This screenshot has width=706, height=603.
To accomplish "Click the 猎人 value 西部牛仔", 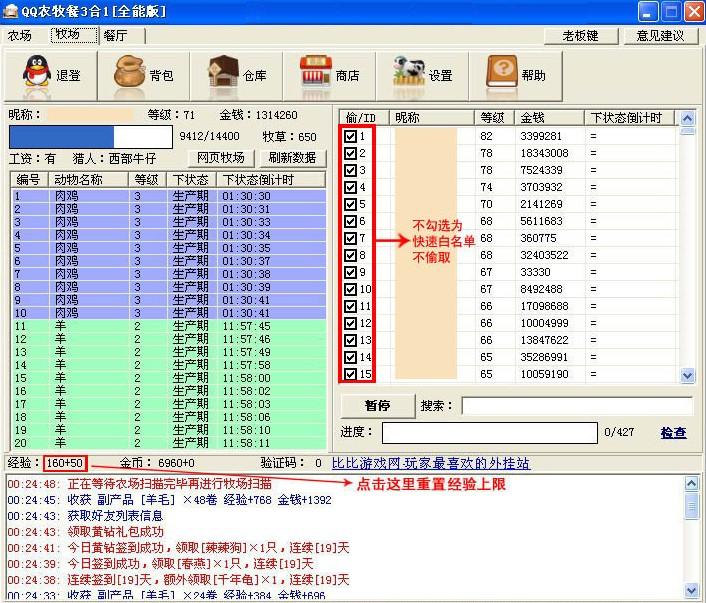I will click(132, 159).
